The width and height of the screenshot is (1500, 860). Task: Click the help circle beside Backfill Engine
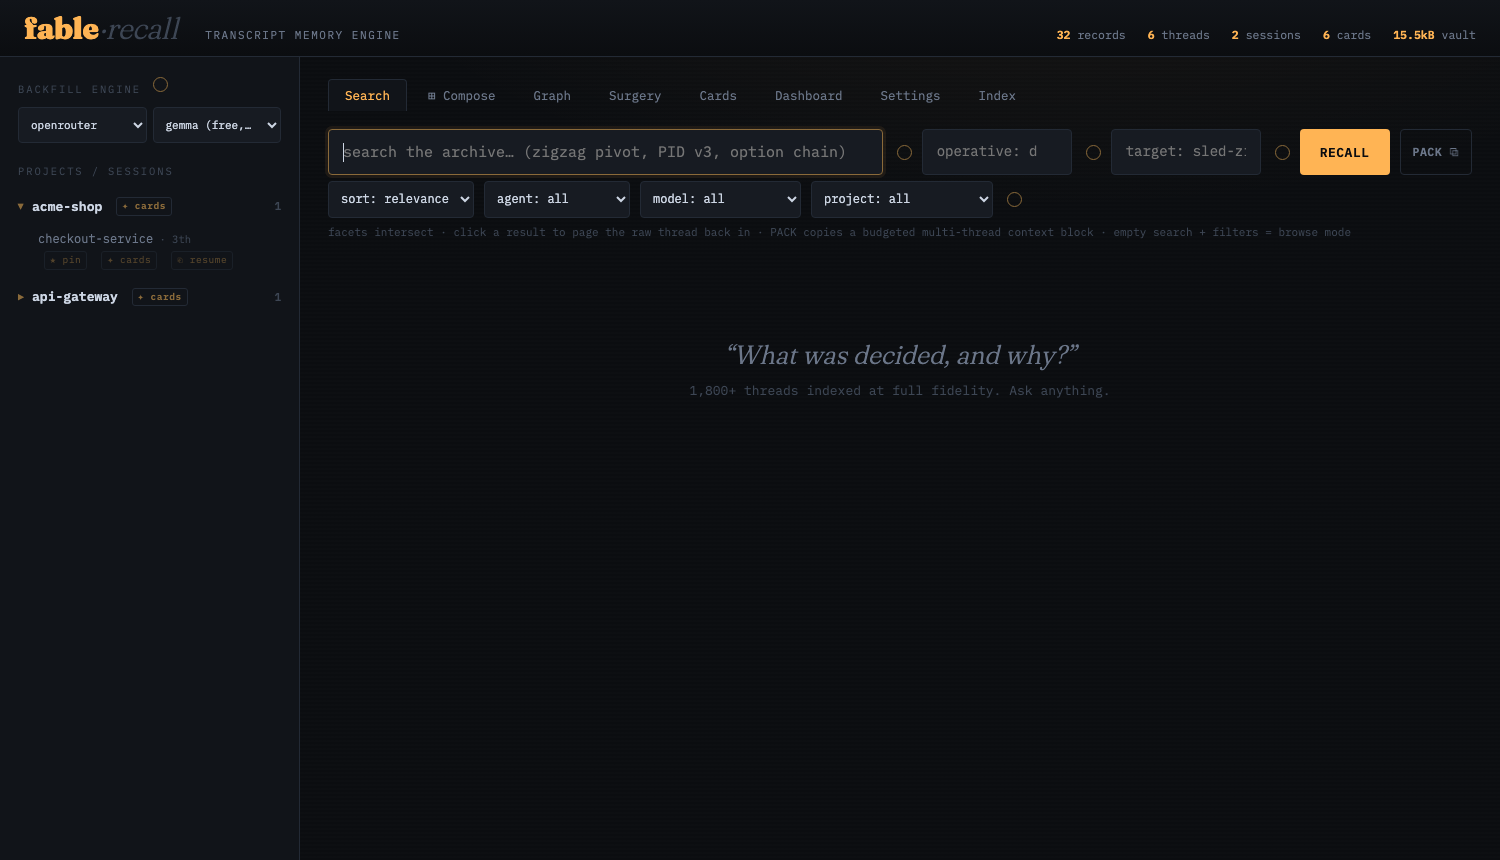pyautogui.click(x=160, y=85)
